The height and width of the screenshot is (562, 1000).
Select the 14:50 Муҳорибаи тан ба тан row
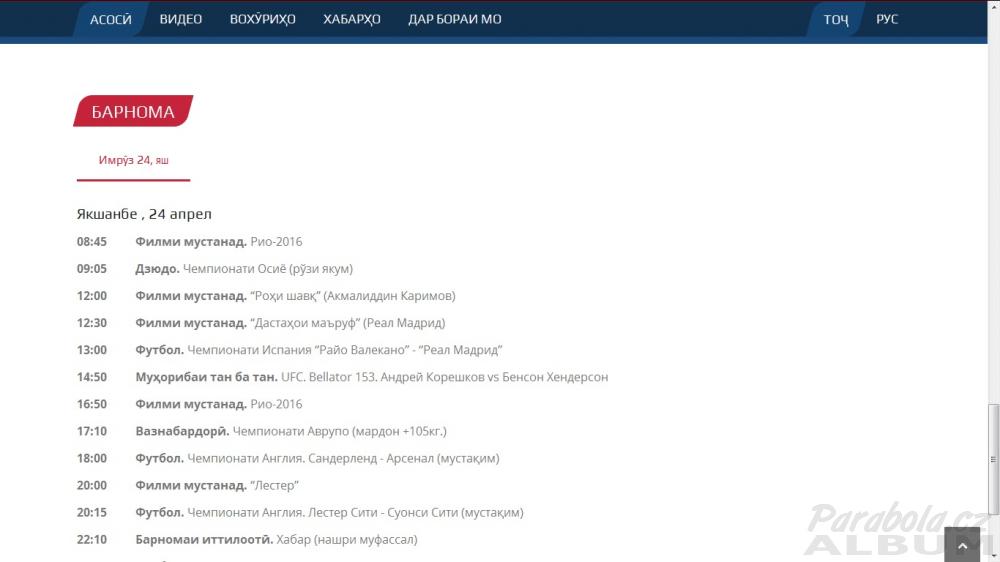tap(342, 377)
